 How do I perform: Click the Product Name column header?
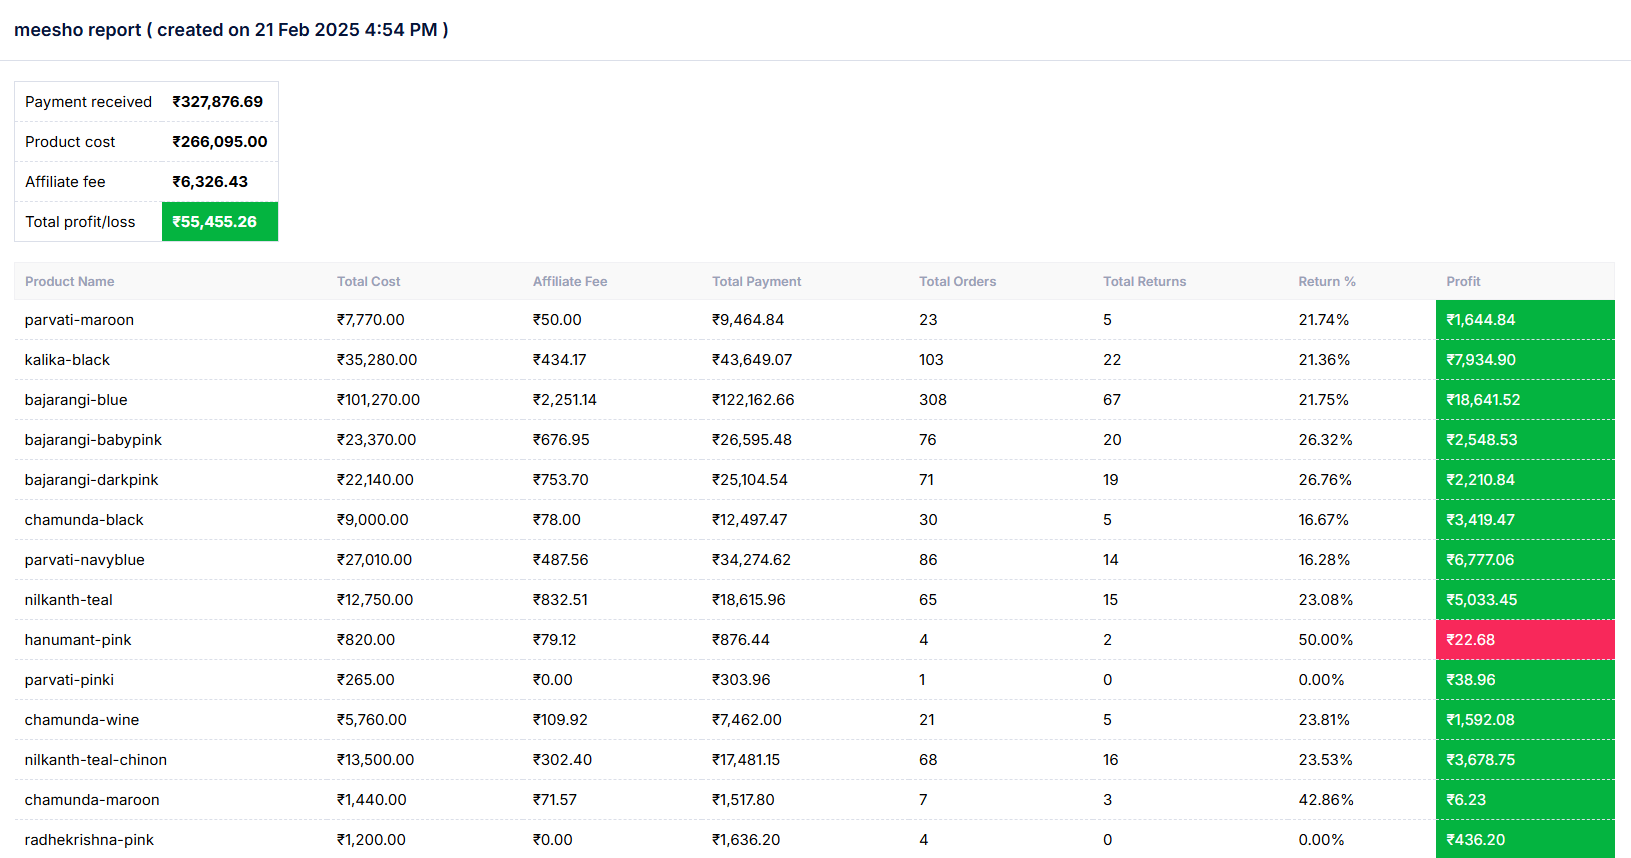69,281
